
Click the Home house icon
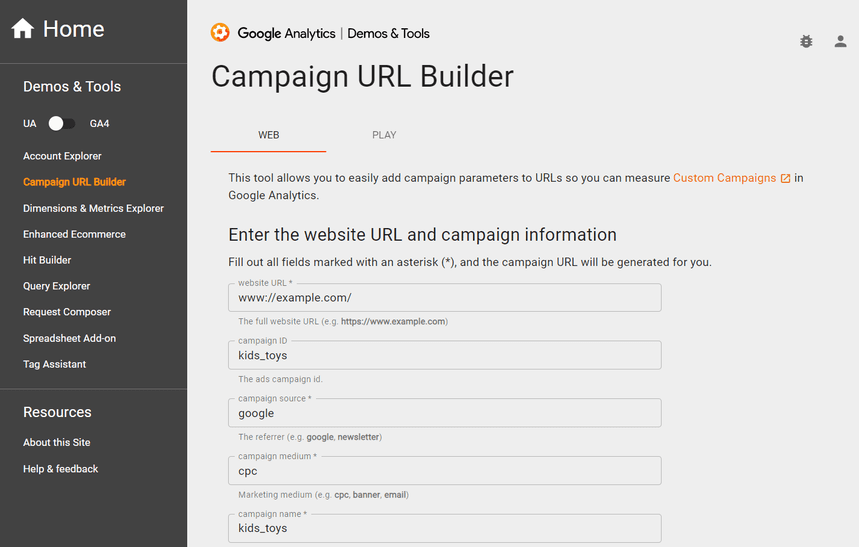click(x=22, y=29)
